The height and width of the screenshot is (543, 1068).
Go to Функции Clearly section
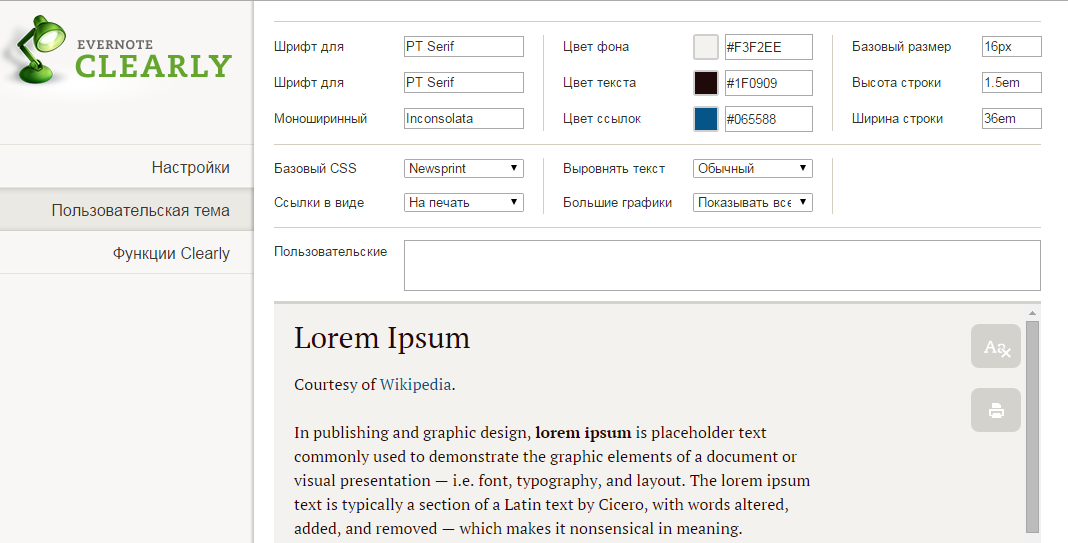tap(171, 253)
